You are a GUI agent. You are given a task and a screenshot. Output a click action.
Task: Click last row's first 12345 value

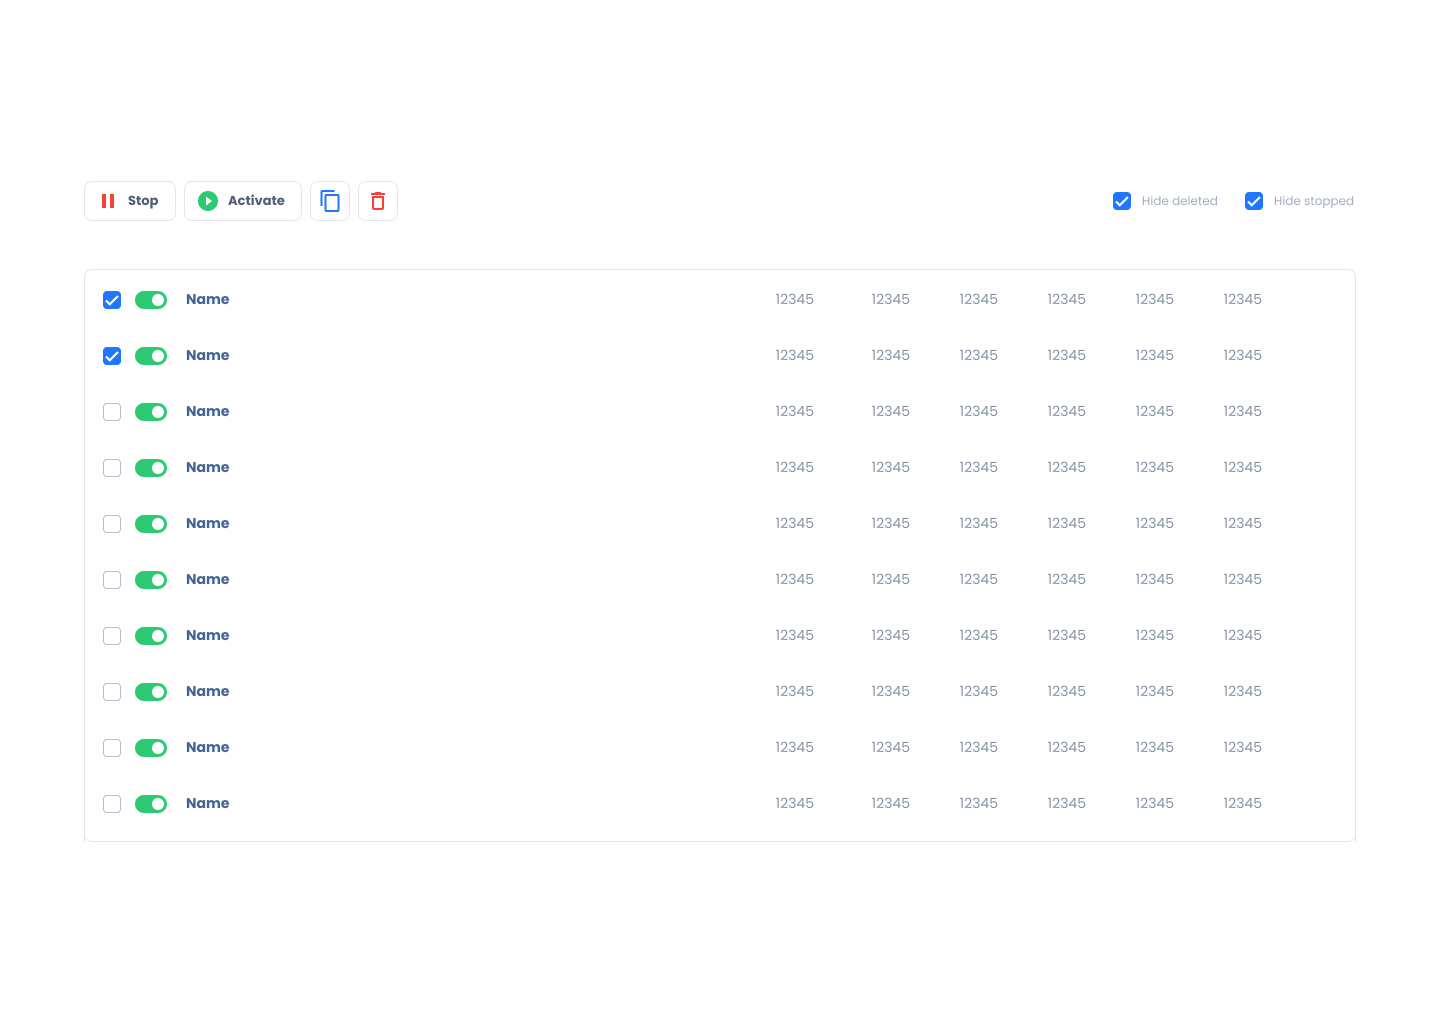tap(794, 803)
